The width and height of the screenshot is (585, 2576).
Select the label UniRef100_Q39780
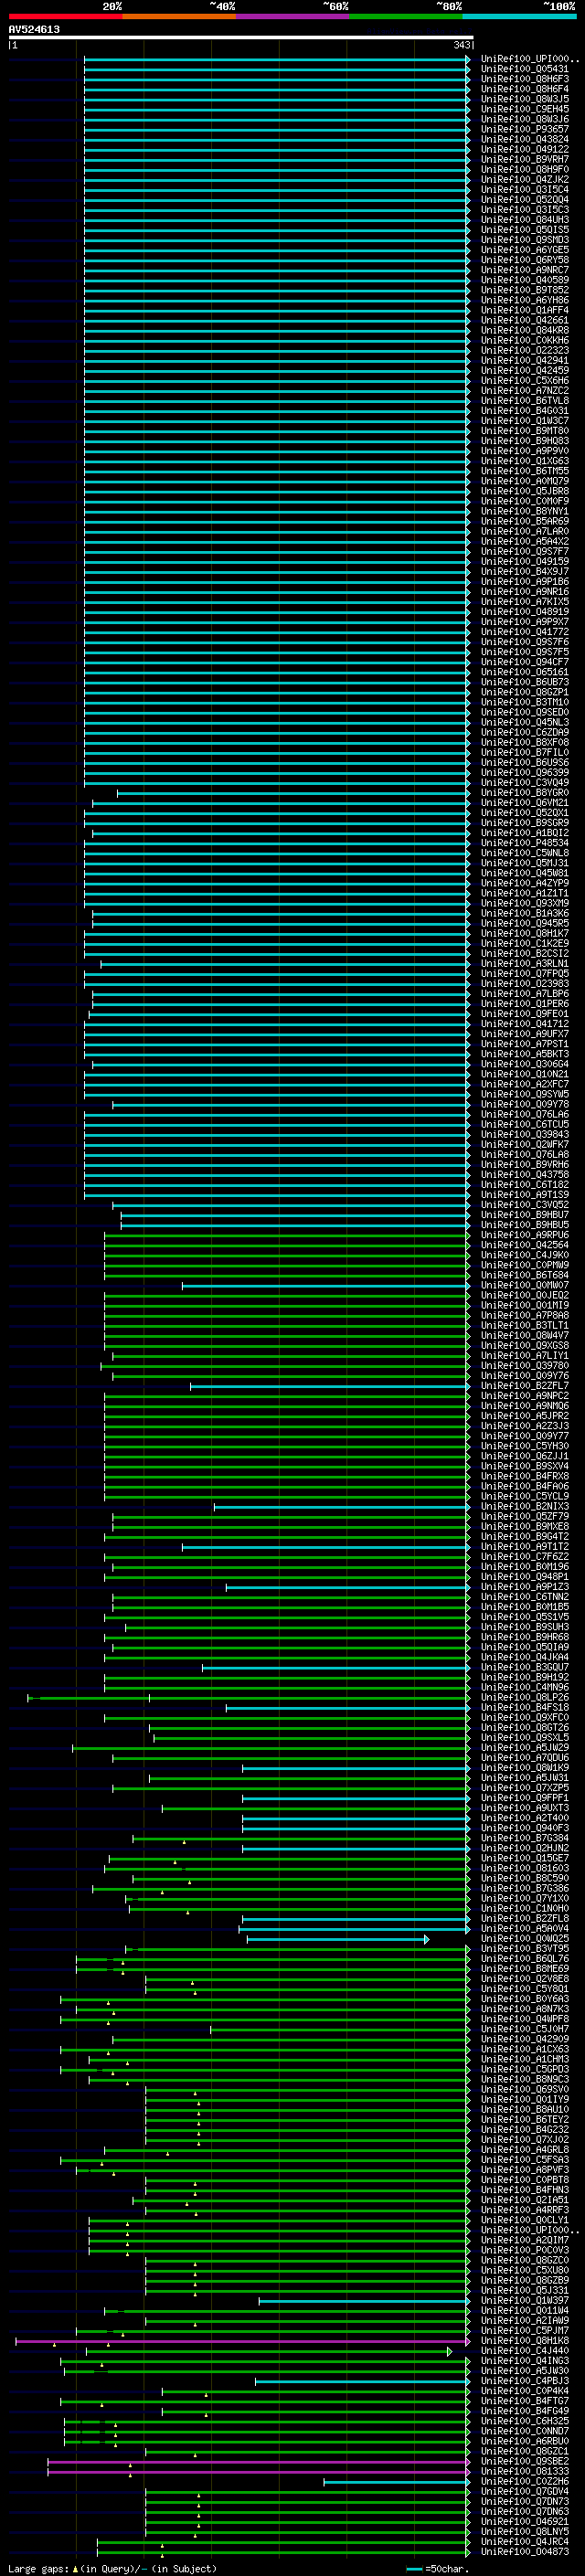(x=524, y=1366)
